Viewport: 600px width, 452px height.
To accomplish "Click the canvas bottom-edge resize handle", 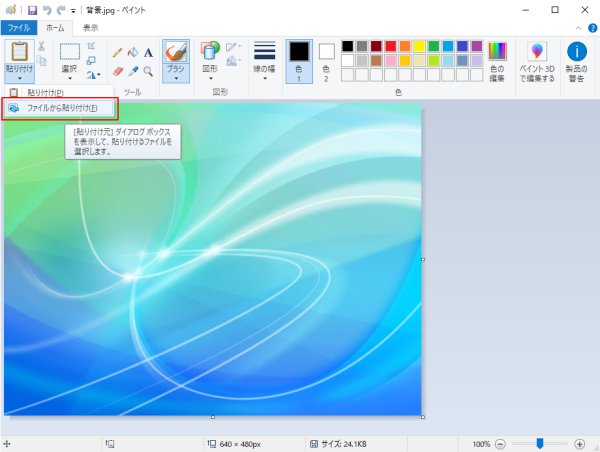I will coord(213,417).
